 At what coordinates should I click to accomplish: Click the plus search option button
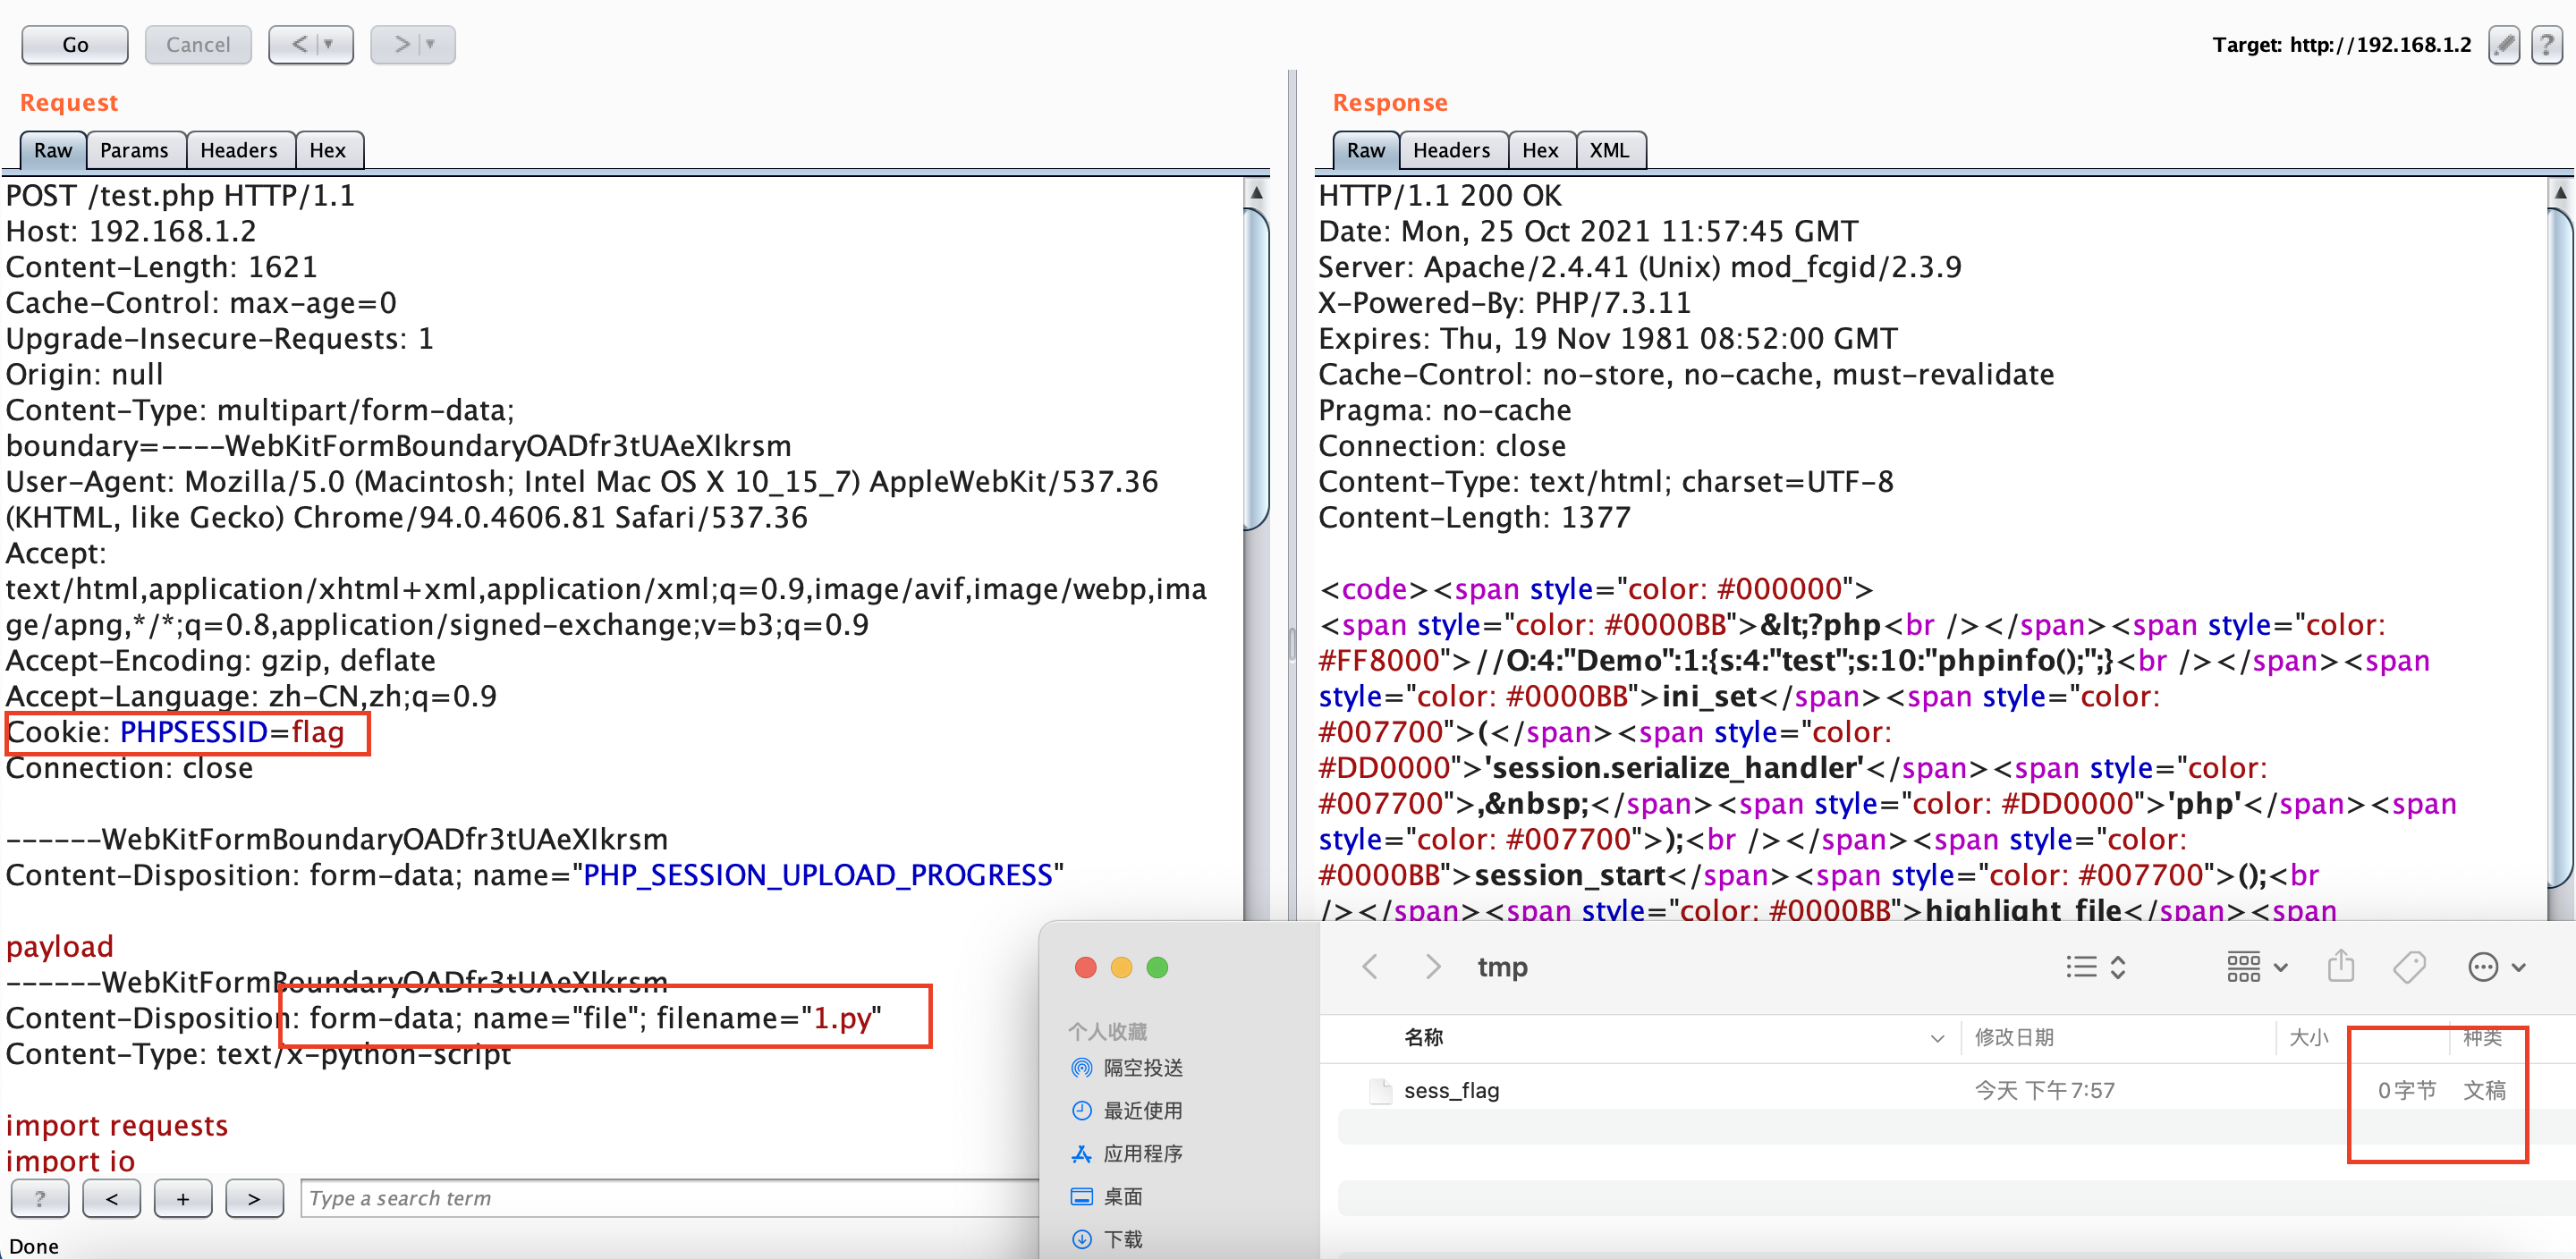182,1198
